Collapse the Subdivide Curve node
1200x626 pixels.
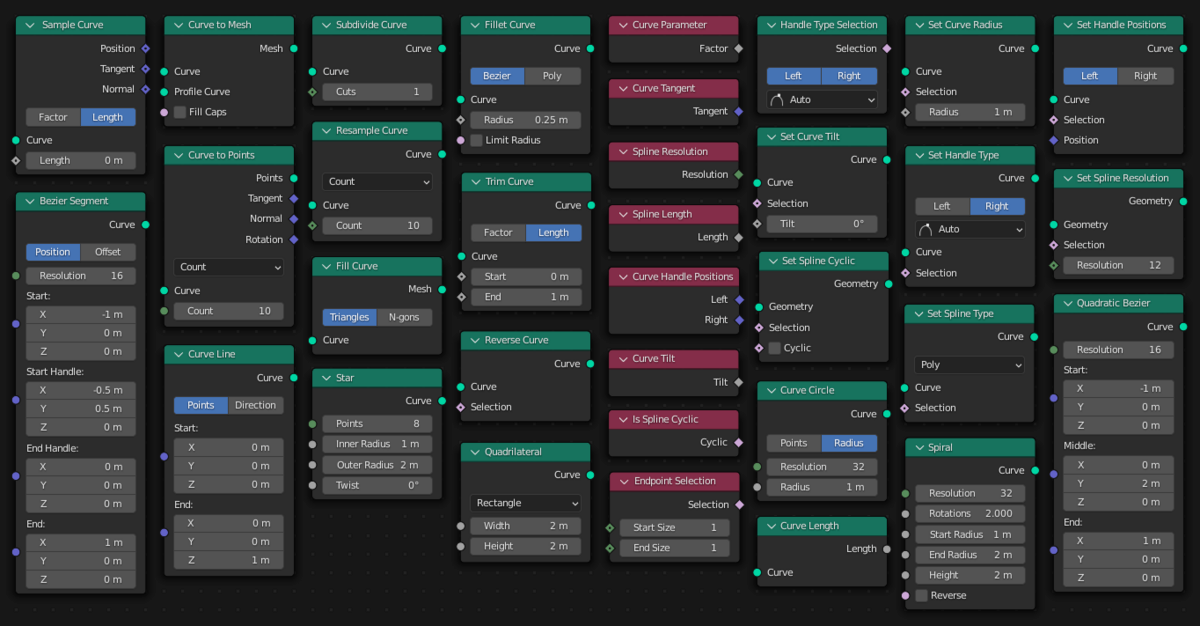click(325, 24)
